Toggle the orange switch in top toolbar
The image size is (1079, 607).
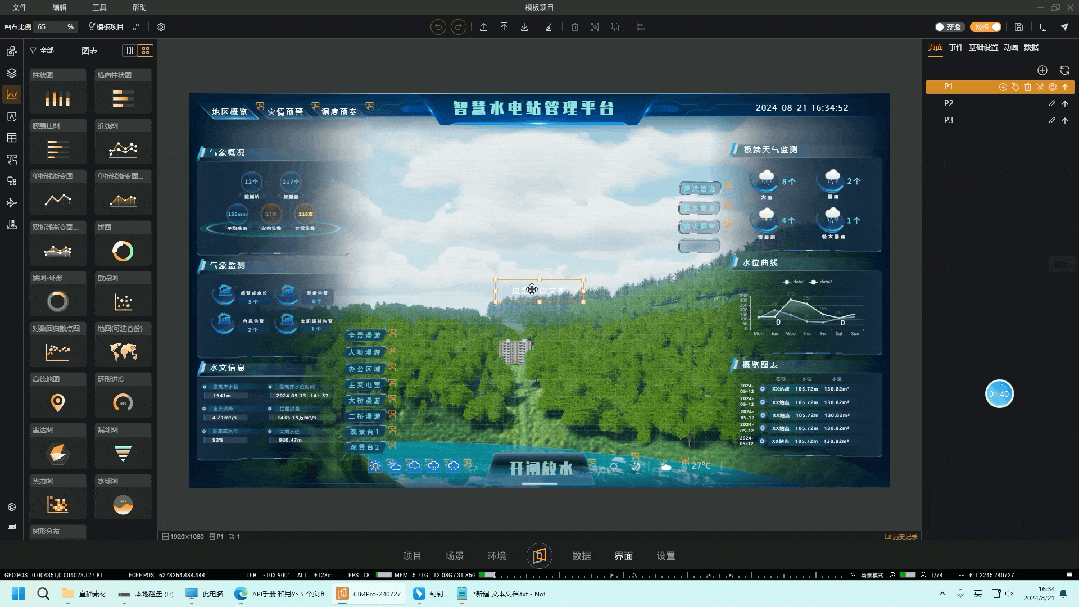[985, 27]
